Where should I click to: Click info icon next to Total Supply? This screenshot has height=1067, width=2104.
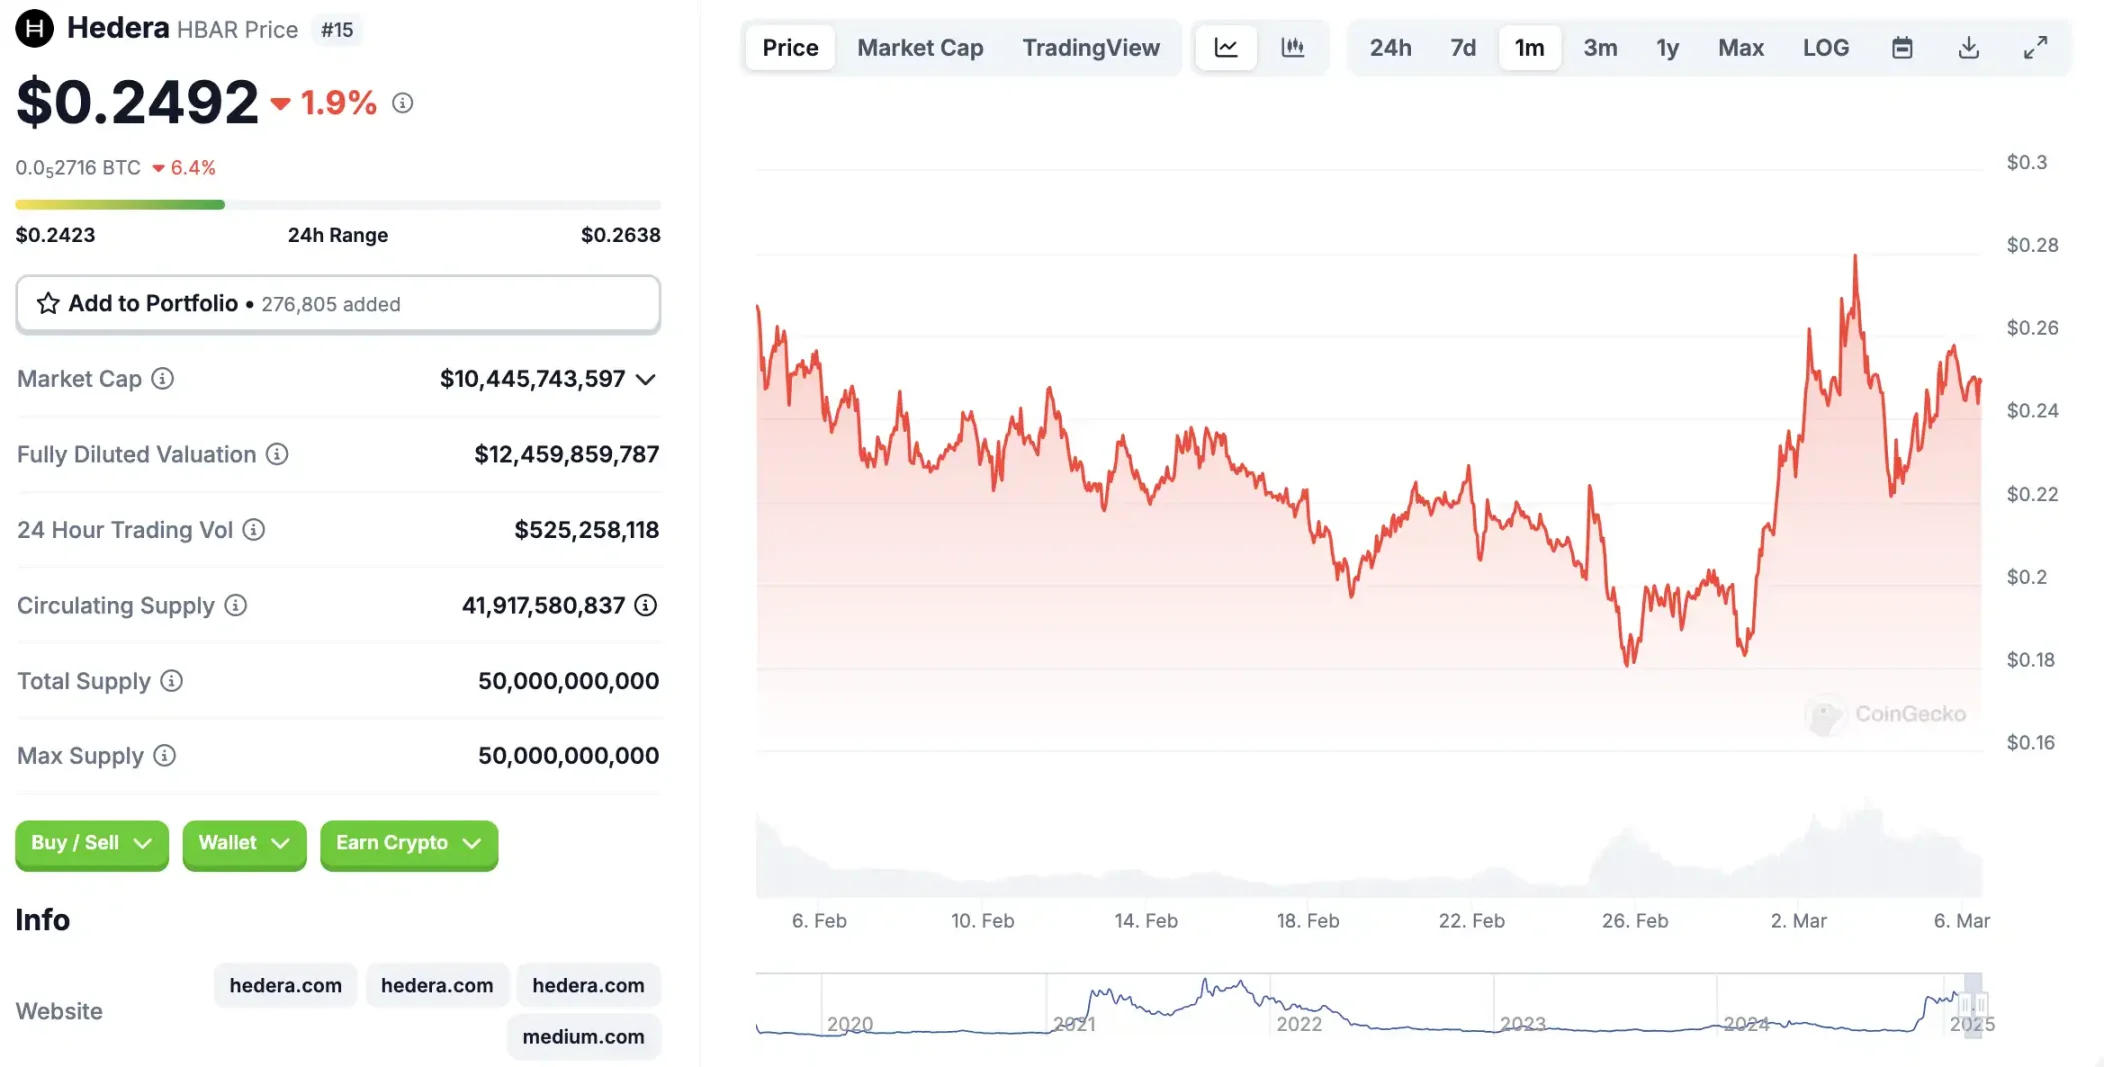(x=172, y=681)
